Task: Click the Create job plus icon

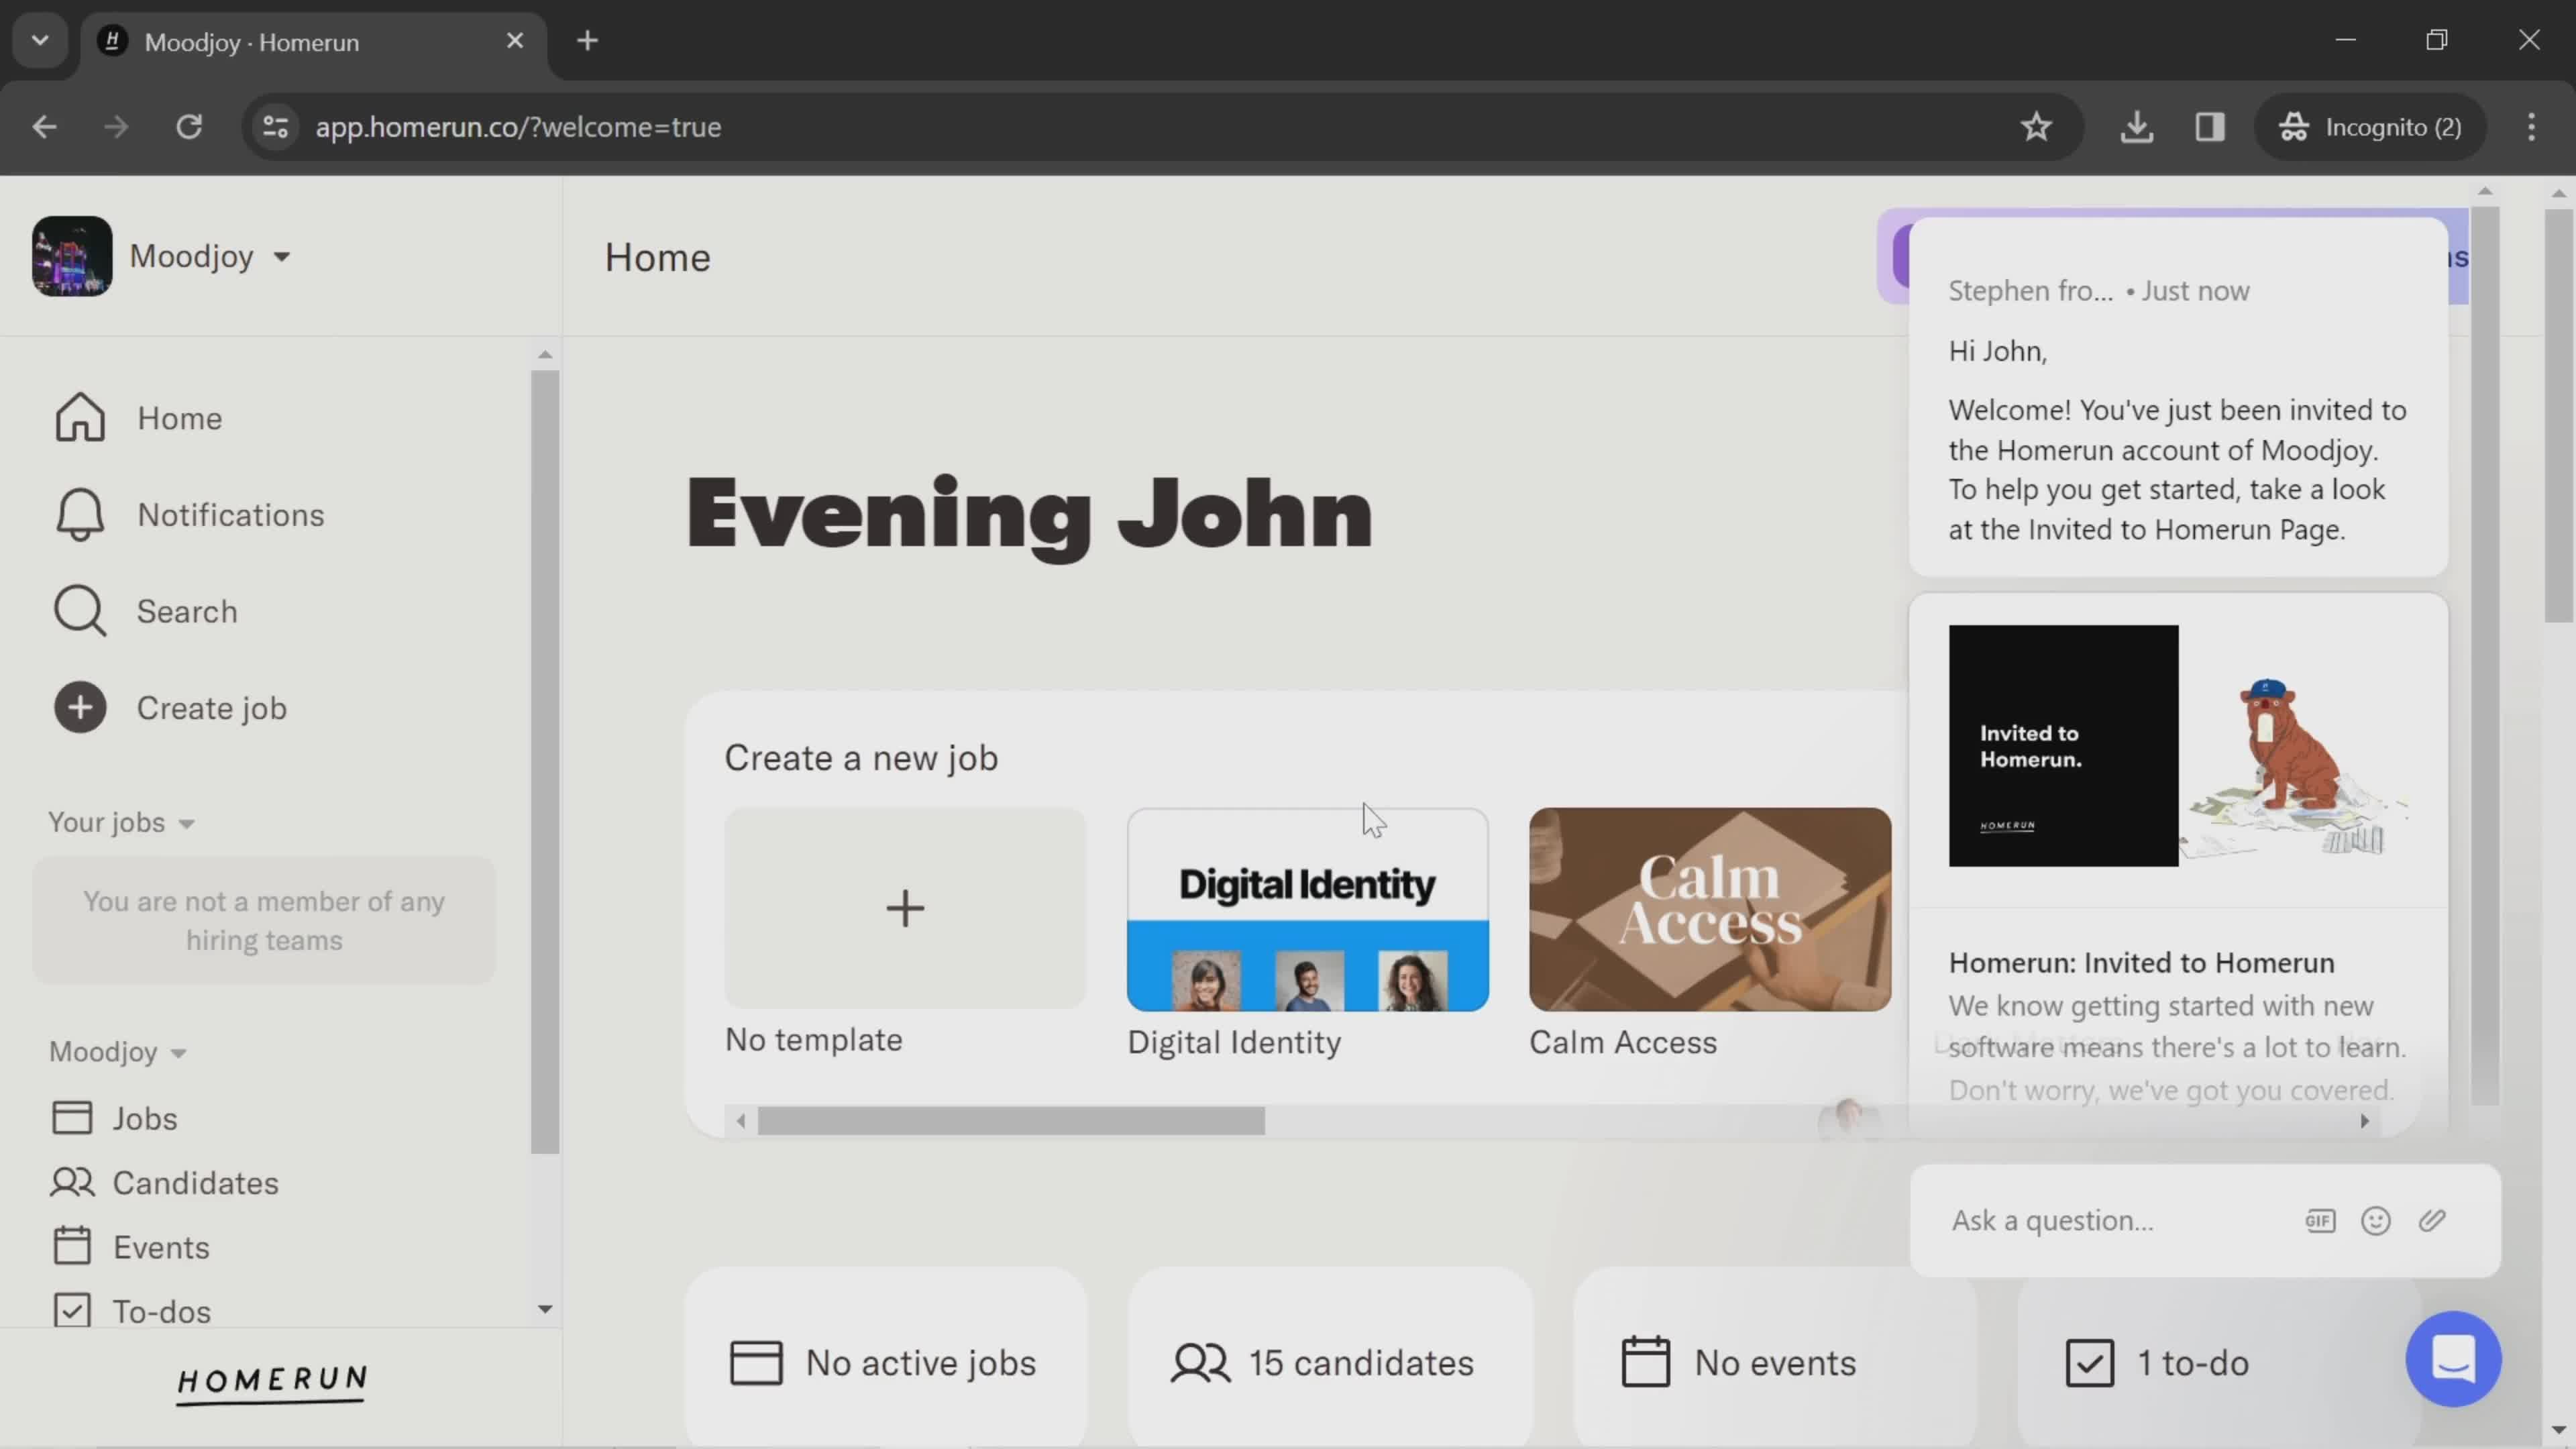Action: [80, 708]
